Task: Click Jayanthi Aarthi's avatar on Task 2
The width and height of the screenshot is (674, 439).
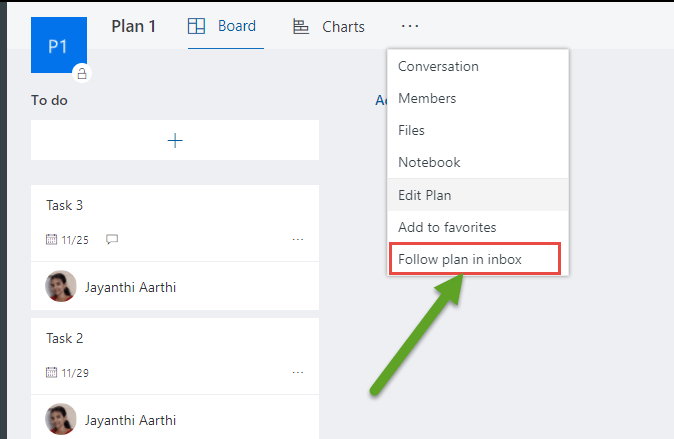Action: [x=61, y=420]
